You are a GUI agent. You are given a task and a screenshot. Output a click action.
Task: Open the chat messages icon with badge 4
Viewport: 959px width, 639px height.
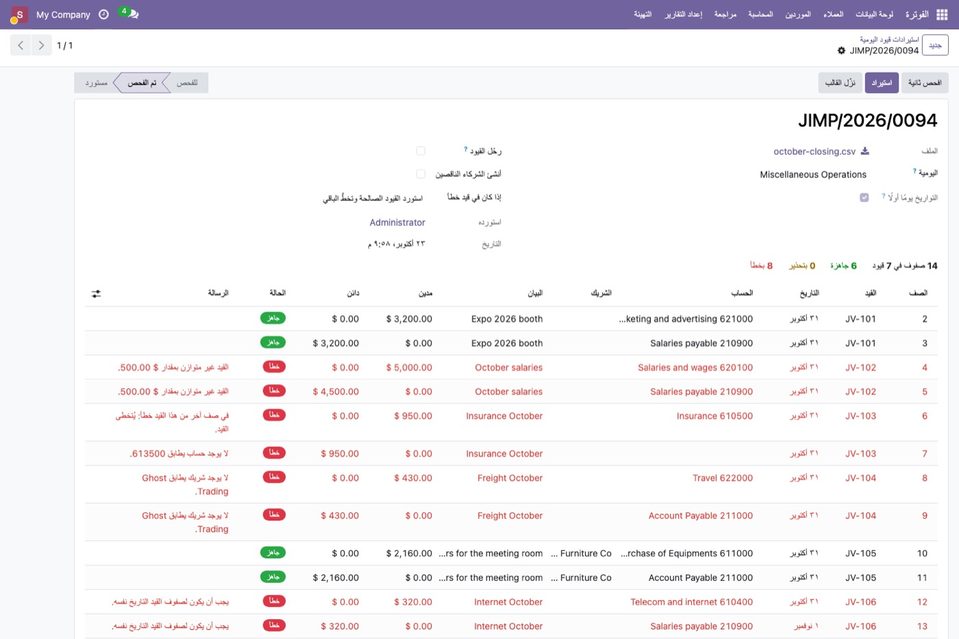(130, 13)
